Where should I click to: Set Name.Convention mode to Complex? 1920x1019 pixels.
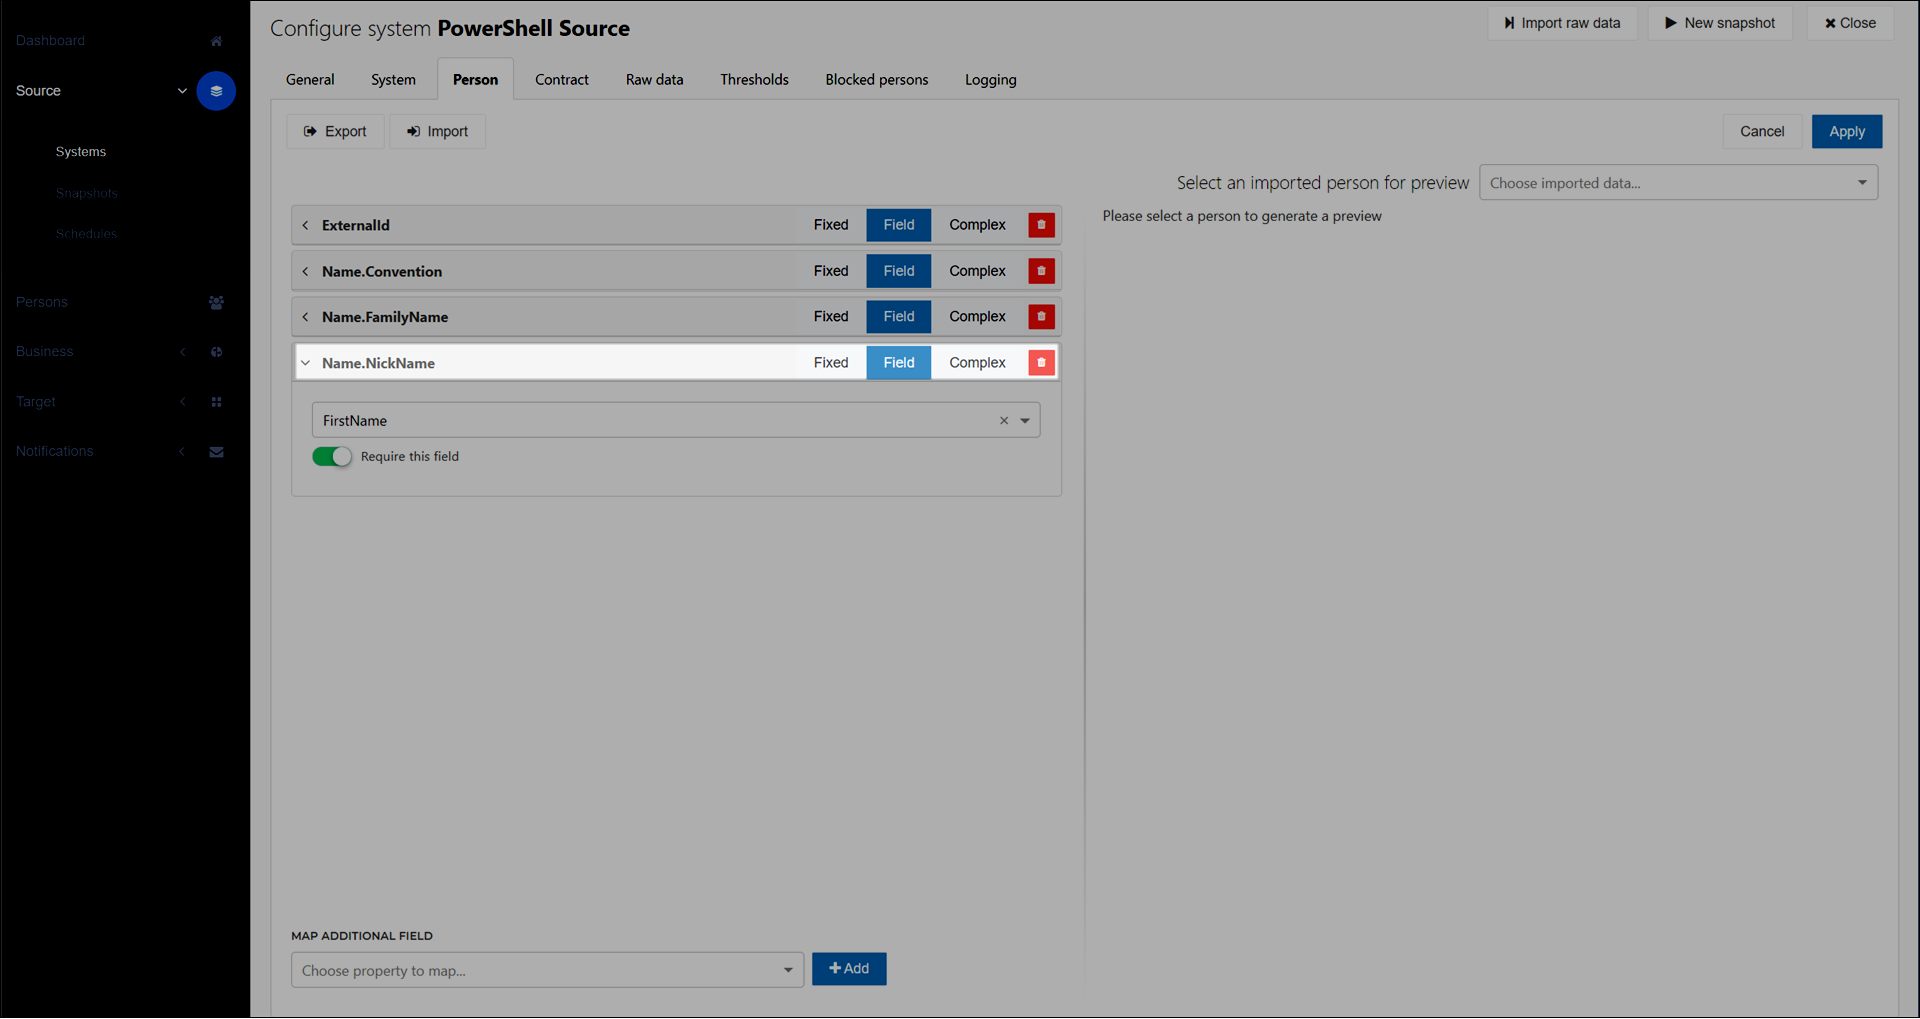(x=977, y=271)
